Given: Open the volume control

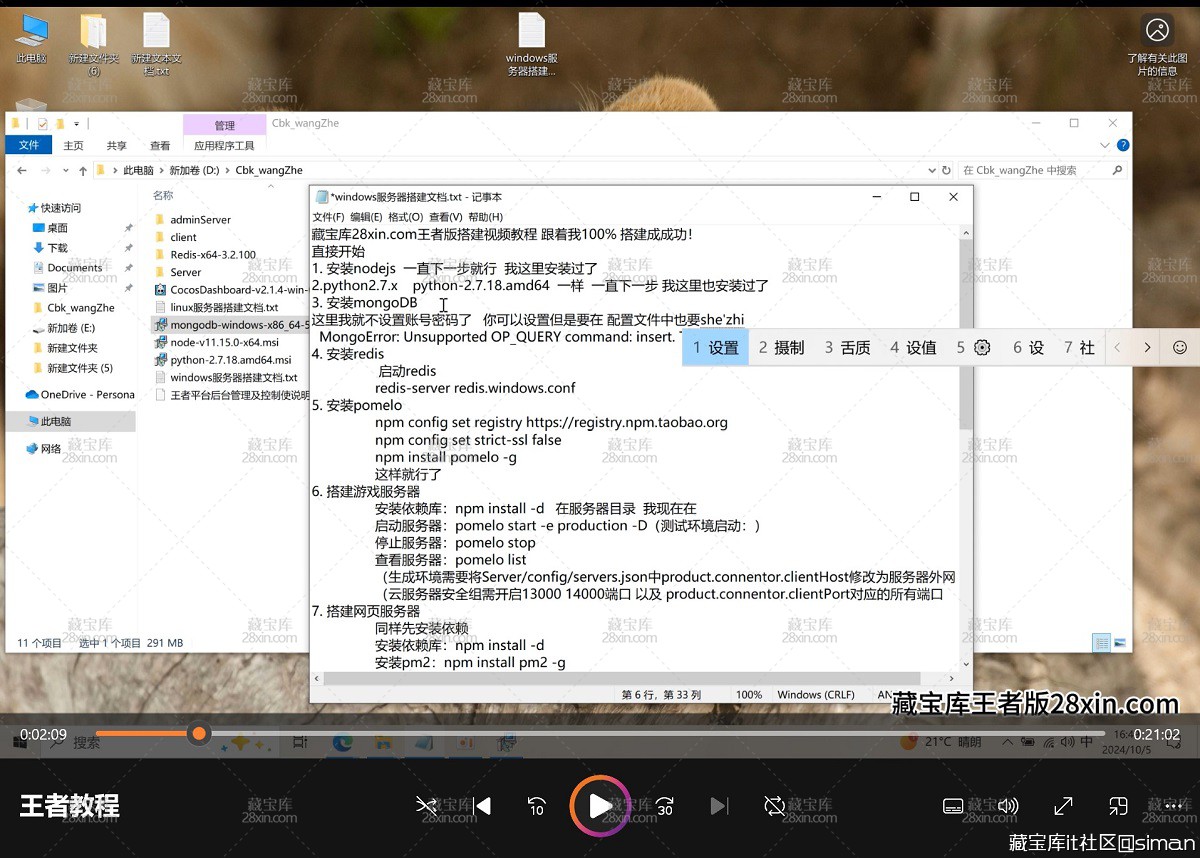Looking at the screenshot, I should click(1008, 806).
